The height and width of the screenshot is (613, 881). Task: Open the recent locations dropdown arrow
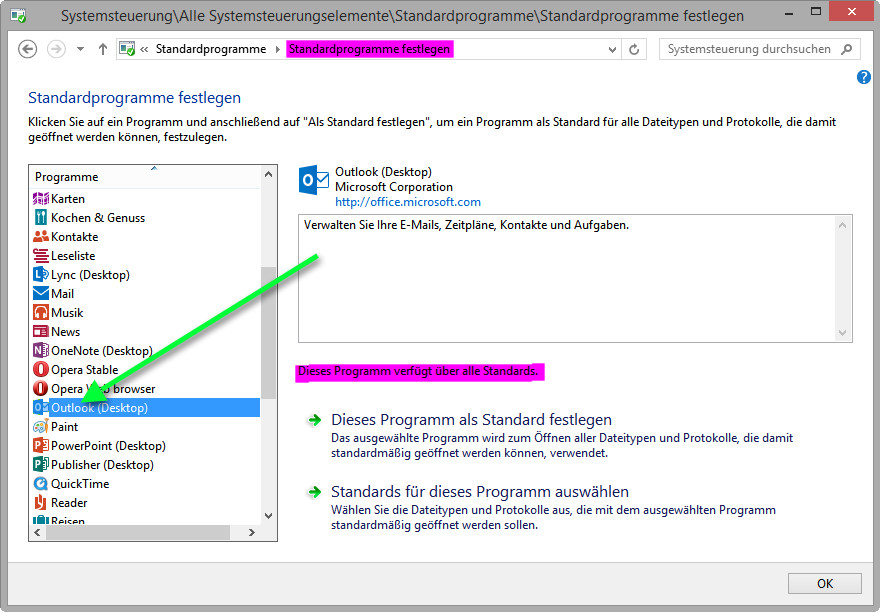click(80, 49)
